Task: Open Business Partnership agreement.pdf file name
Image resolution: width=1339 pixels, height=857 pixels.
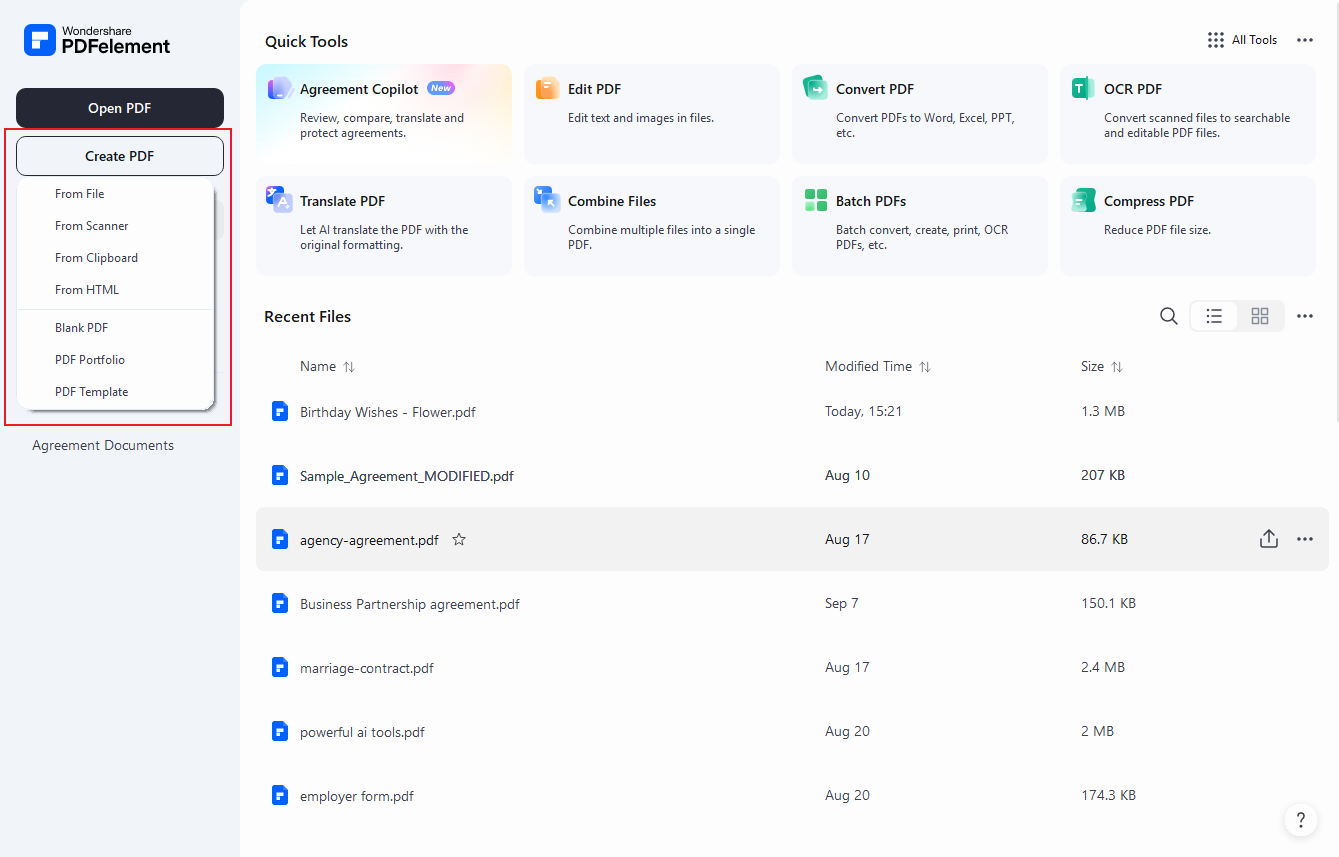Action: coord(410,604)
